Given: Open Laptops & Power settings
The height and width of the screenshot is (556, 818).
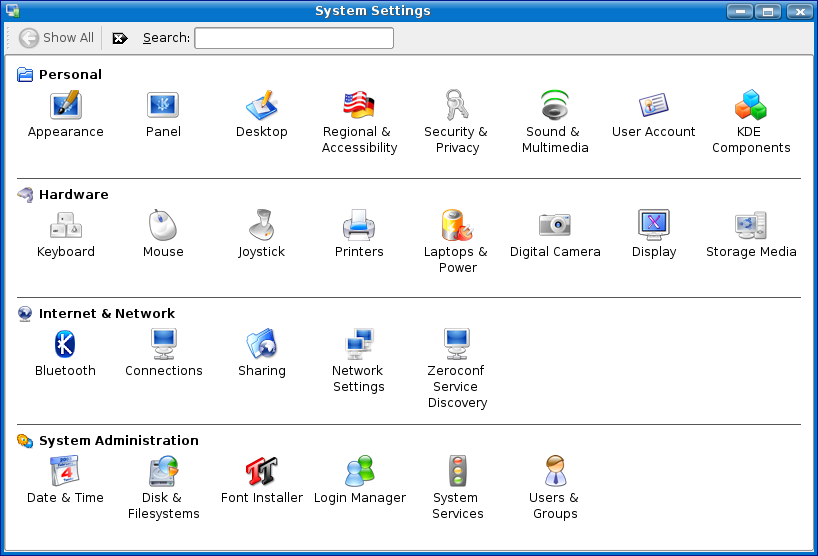Looking at the screenshot, I should coord(456,225).
